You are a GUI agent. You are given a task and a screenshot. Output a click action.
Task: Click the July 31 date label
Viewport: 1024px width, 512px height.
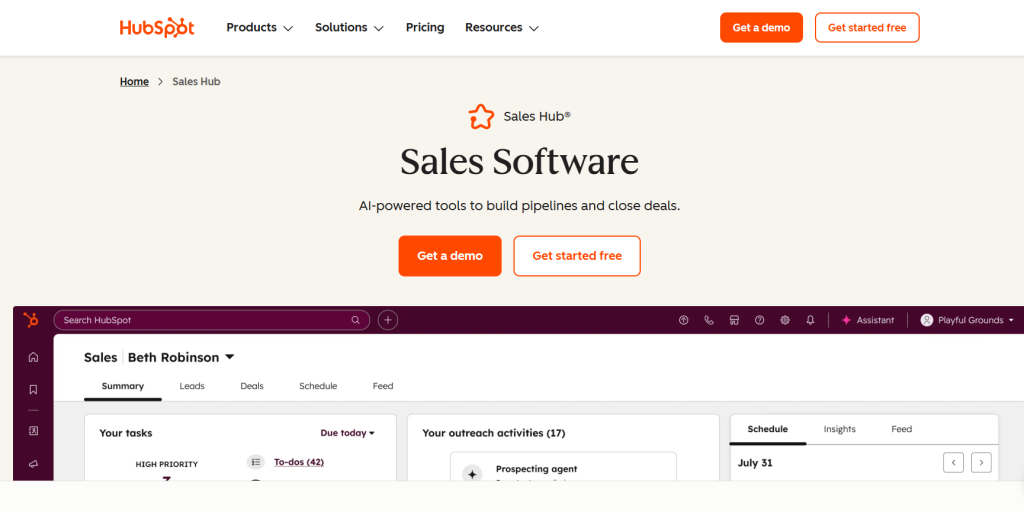point(755,463)
